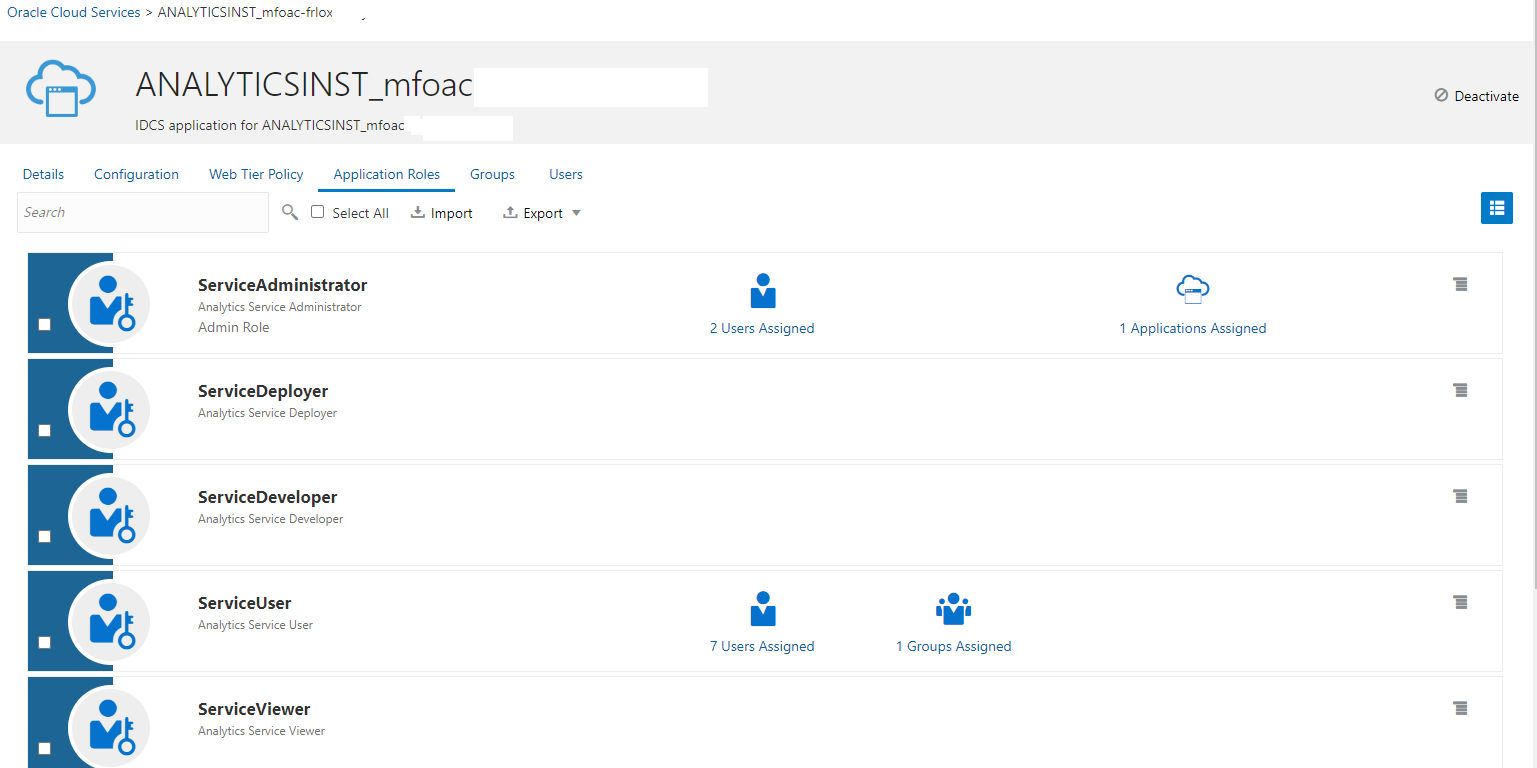This screenshot has width=1537, height=768.
Task: Click the applications cloud icon for ServiceAdministrator
Action: 1193,290
